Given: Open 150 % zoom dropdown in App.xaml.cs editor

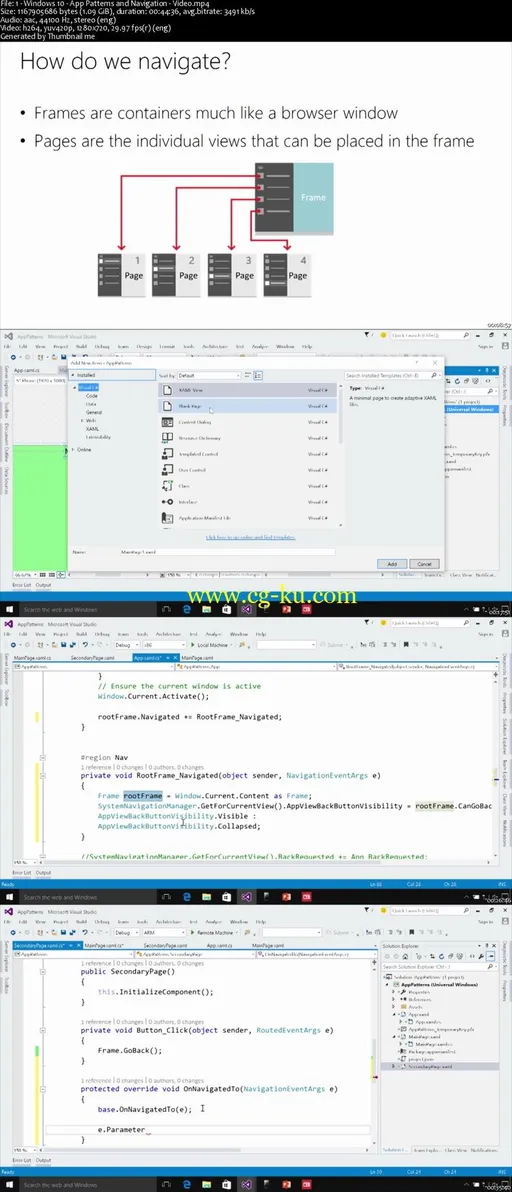Looking at the screenshot, I should coord(23,863).
